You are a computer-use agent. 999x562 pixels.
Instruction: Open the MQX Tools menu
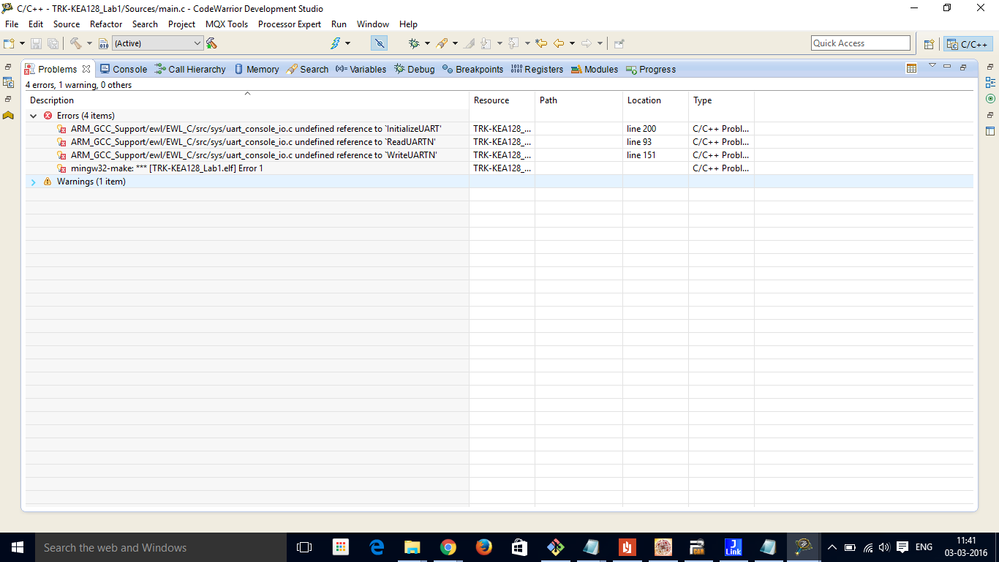pyautogui.click(x=227, y=24)
